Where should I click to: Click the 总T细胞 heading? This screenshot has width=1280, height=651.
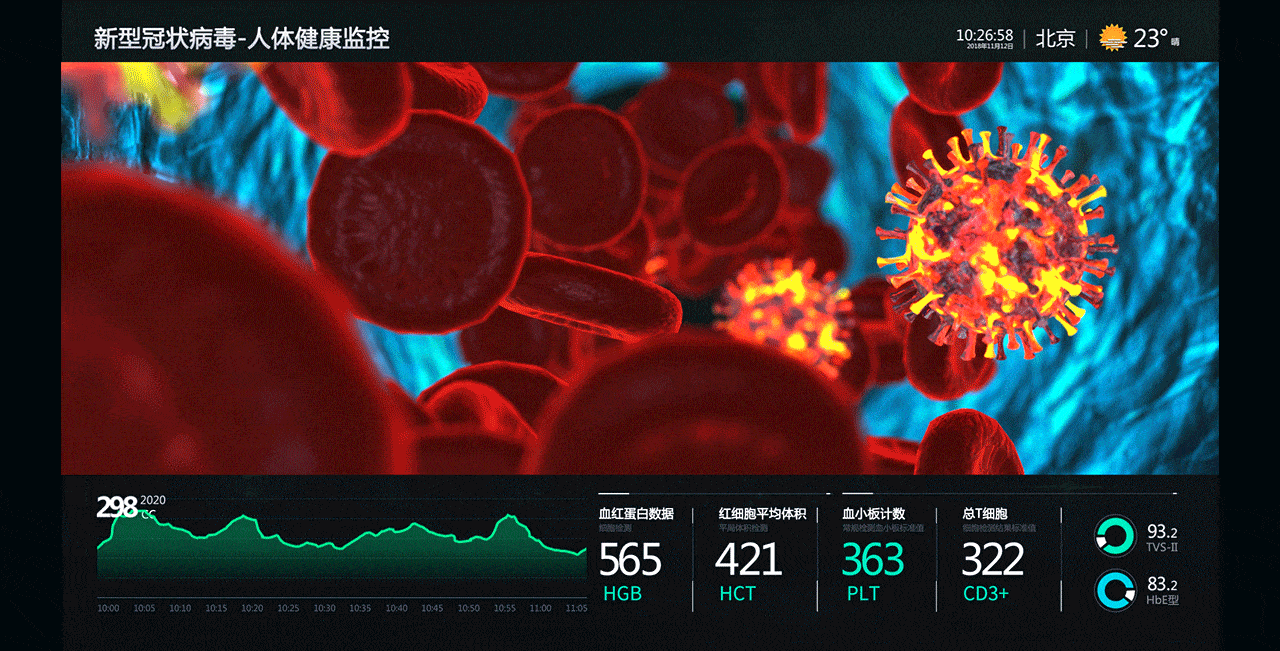click(985, 514)
